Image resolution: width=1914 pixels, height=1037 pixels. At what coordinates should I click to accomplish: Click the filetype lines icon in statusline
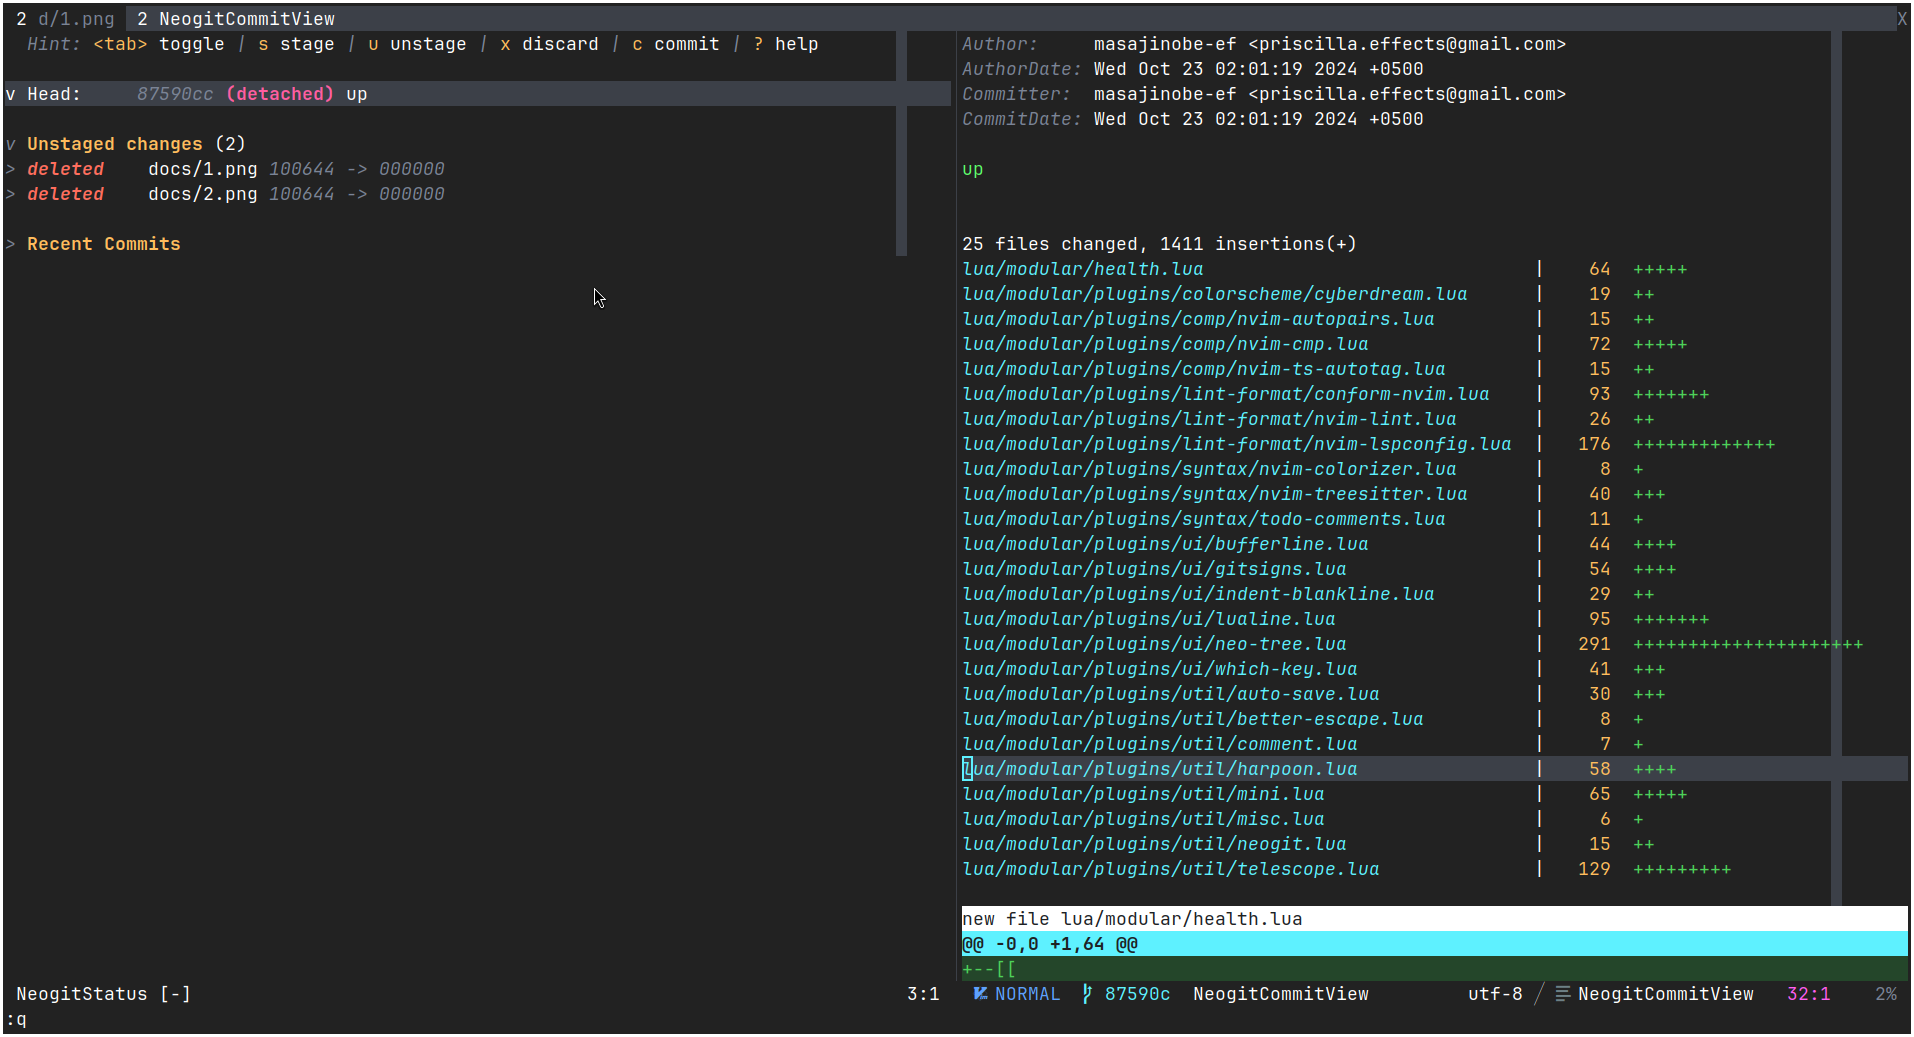click(x=1563, y=994)
